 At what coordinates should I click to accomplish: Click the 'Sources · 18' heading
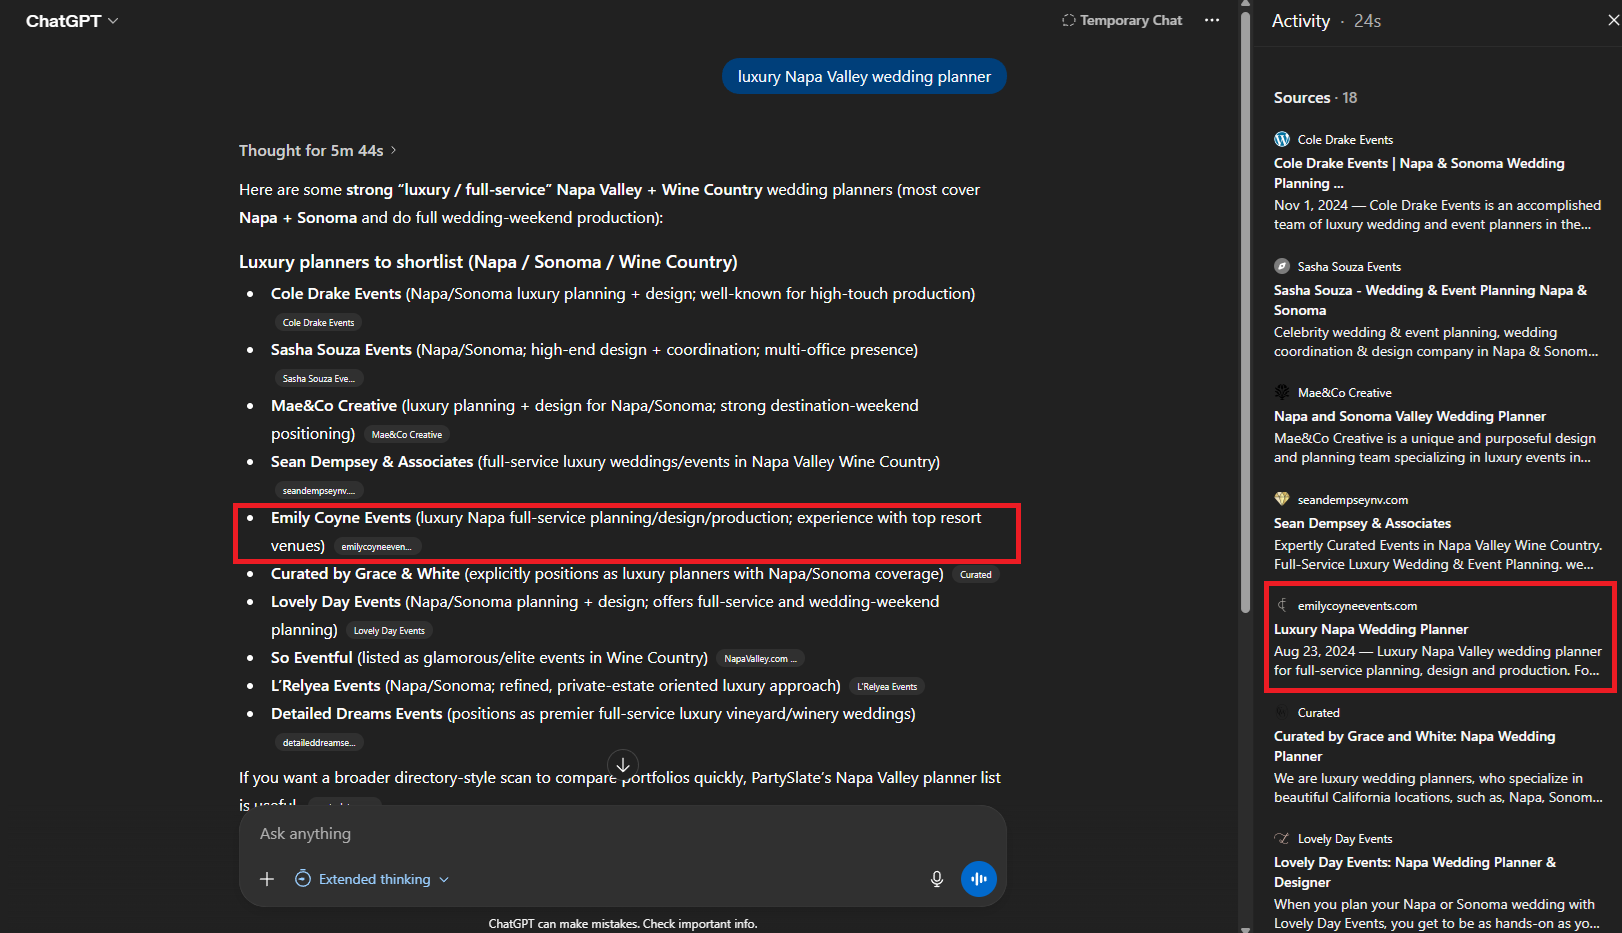(1315, 97)
